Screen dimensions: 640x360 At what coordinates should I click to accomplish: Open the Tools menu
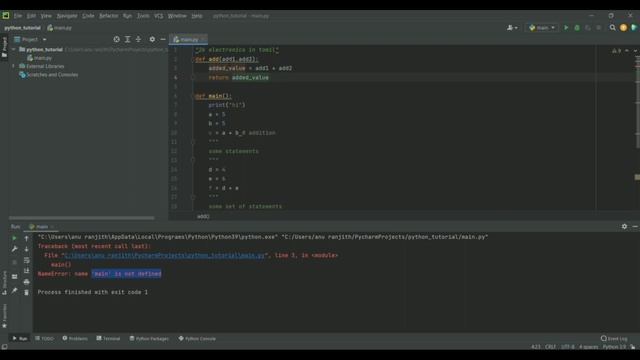(x=143, y=16)
